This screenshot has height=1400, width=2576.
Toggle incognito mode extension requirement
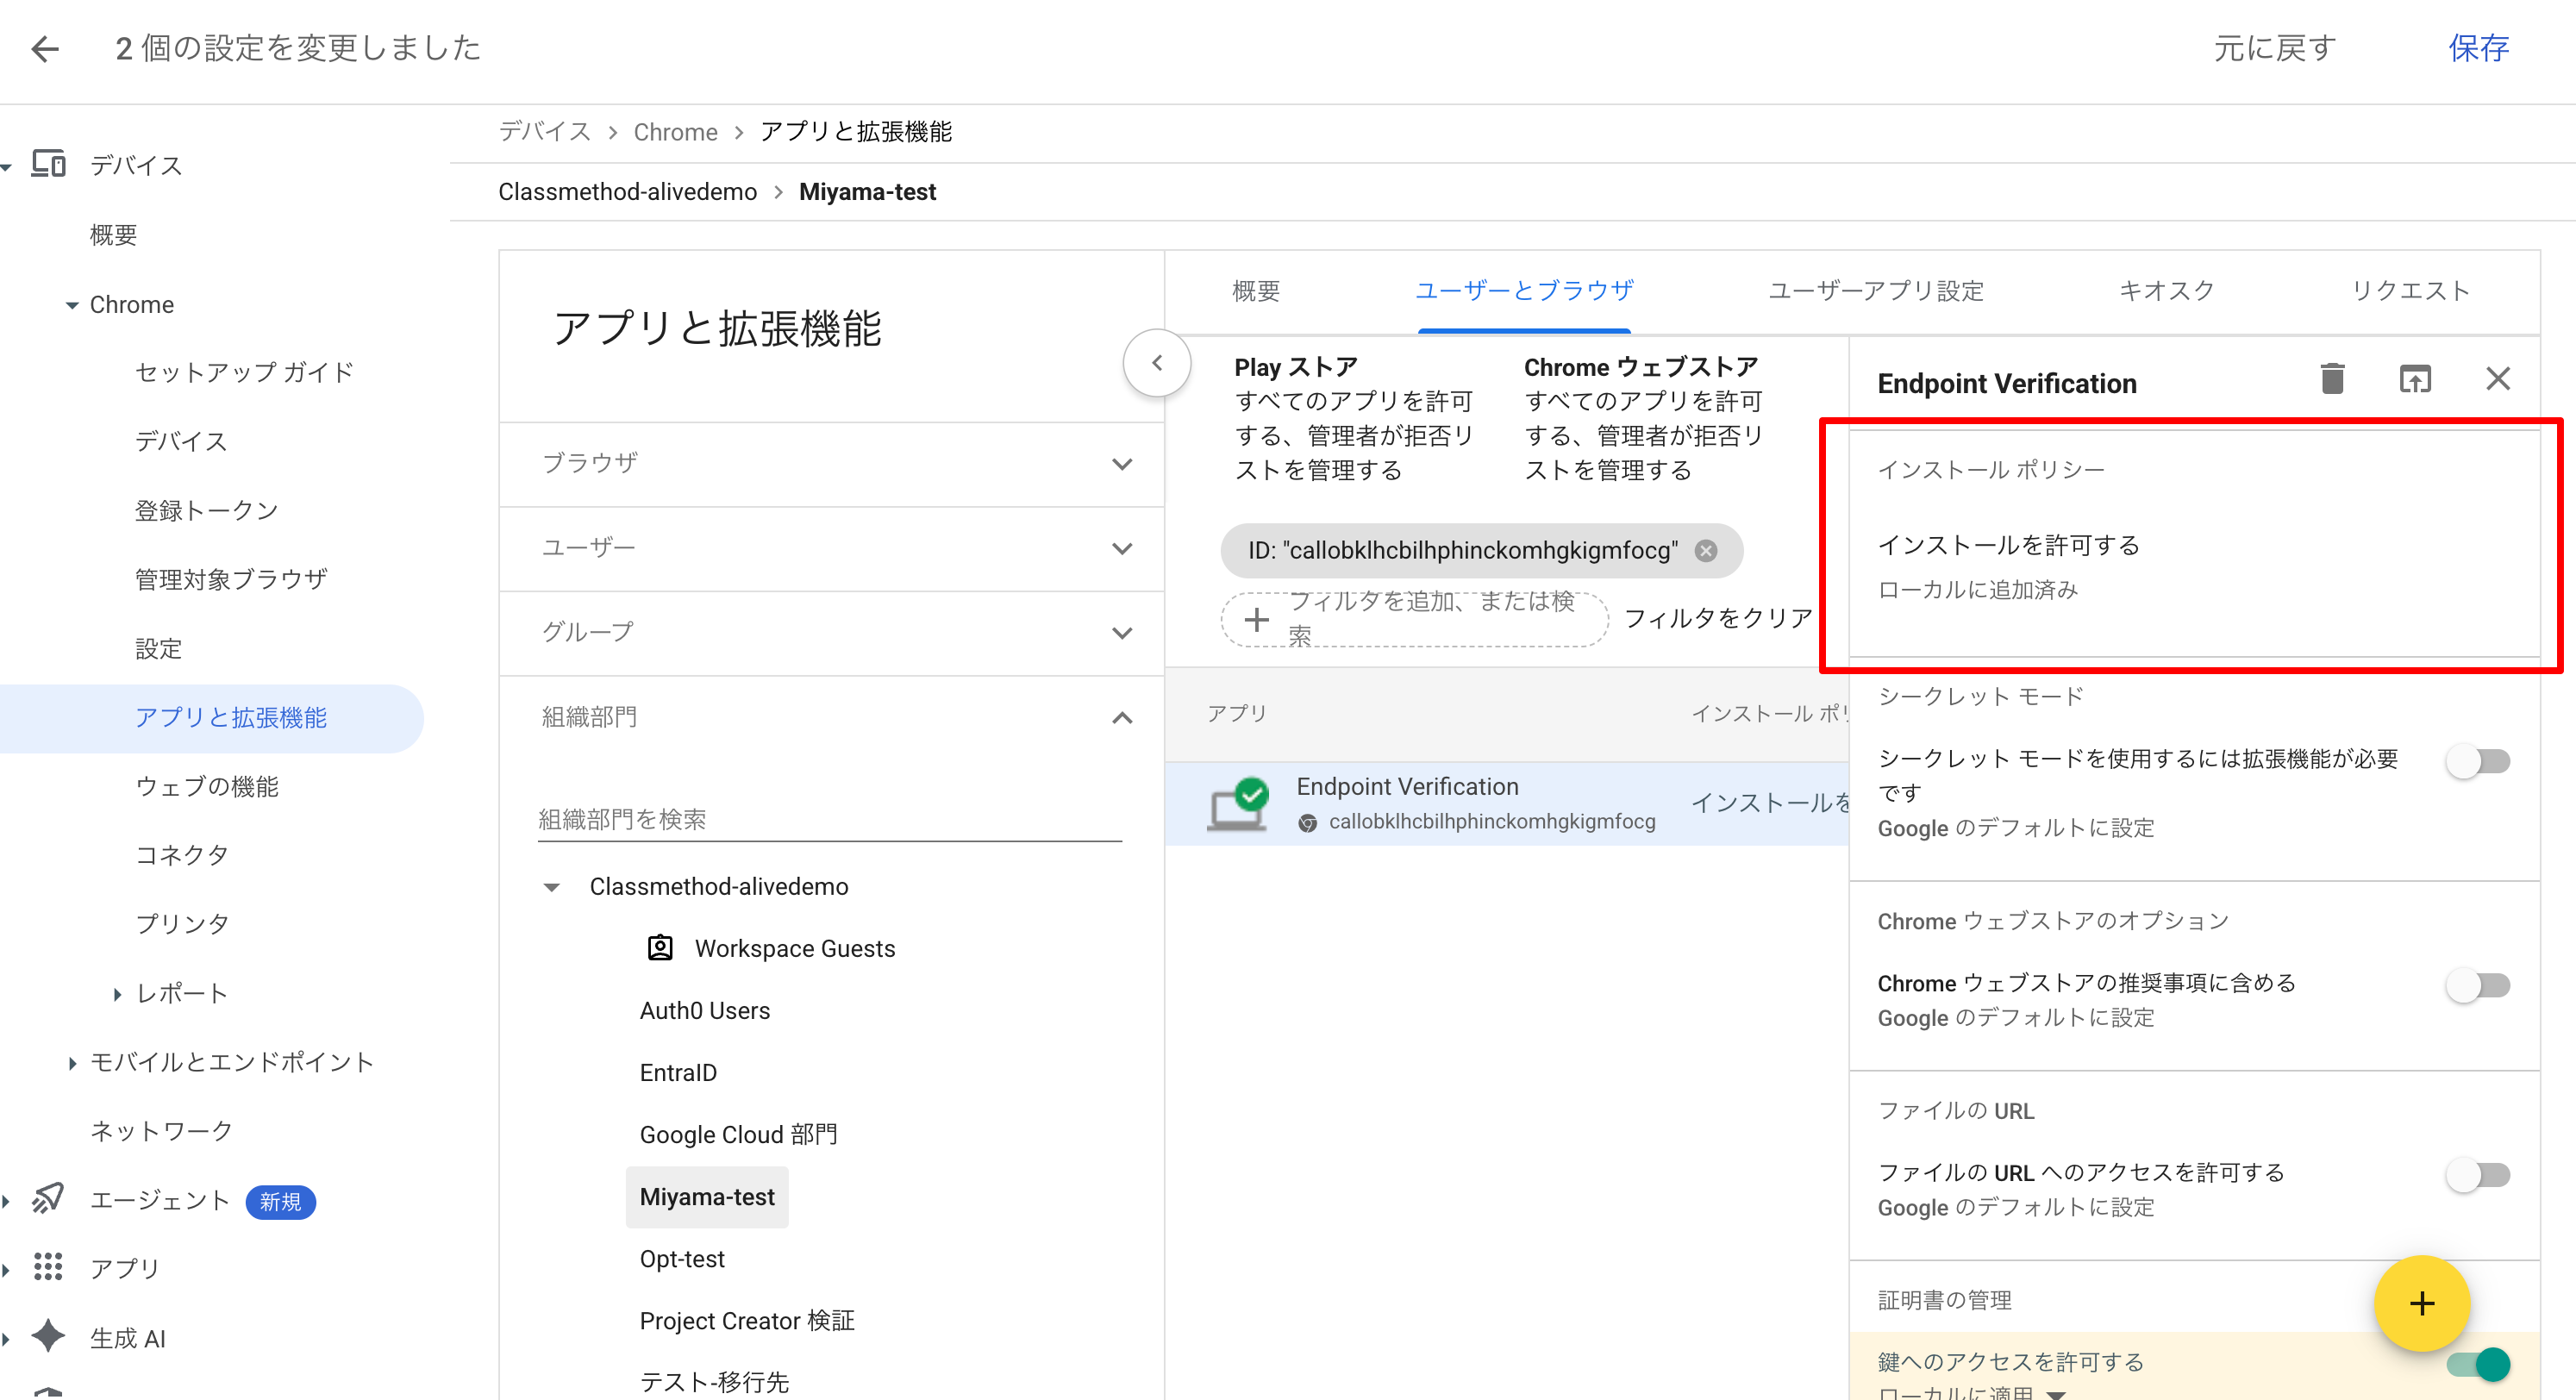tap(2479, 761)
